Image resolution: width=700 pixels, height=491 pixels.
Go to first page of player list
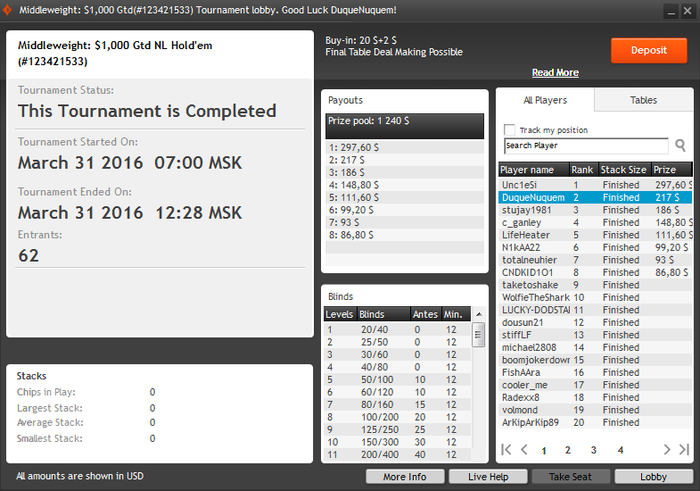coord(506,449)
